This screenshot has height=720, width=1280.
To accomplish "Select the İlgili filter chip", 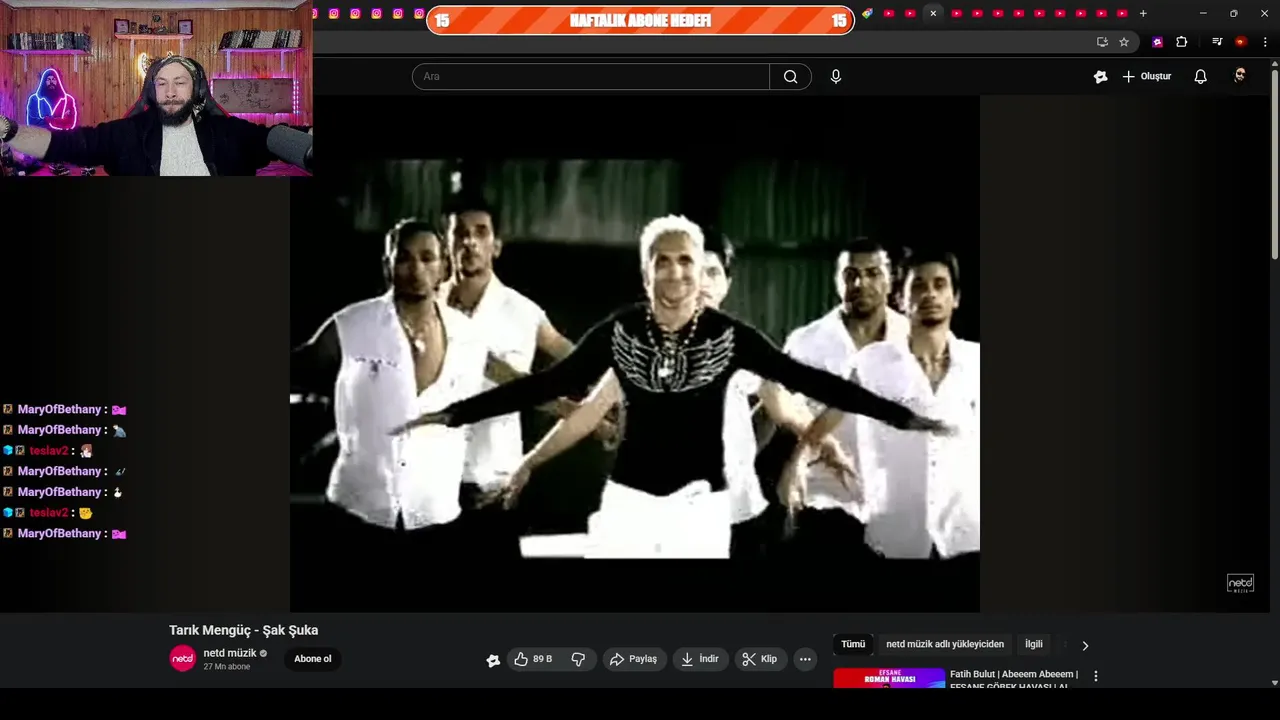I will pyautogui.click(x=1034, y=645).
